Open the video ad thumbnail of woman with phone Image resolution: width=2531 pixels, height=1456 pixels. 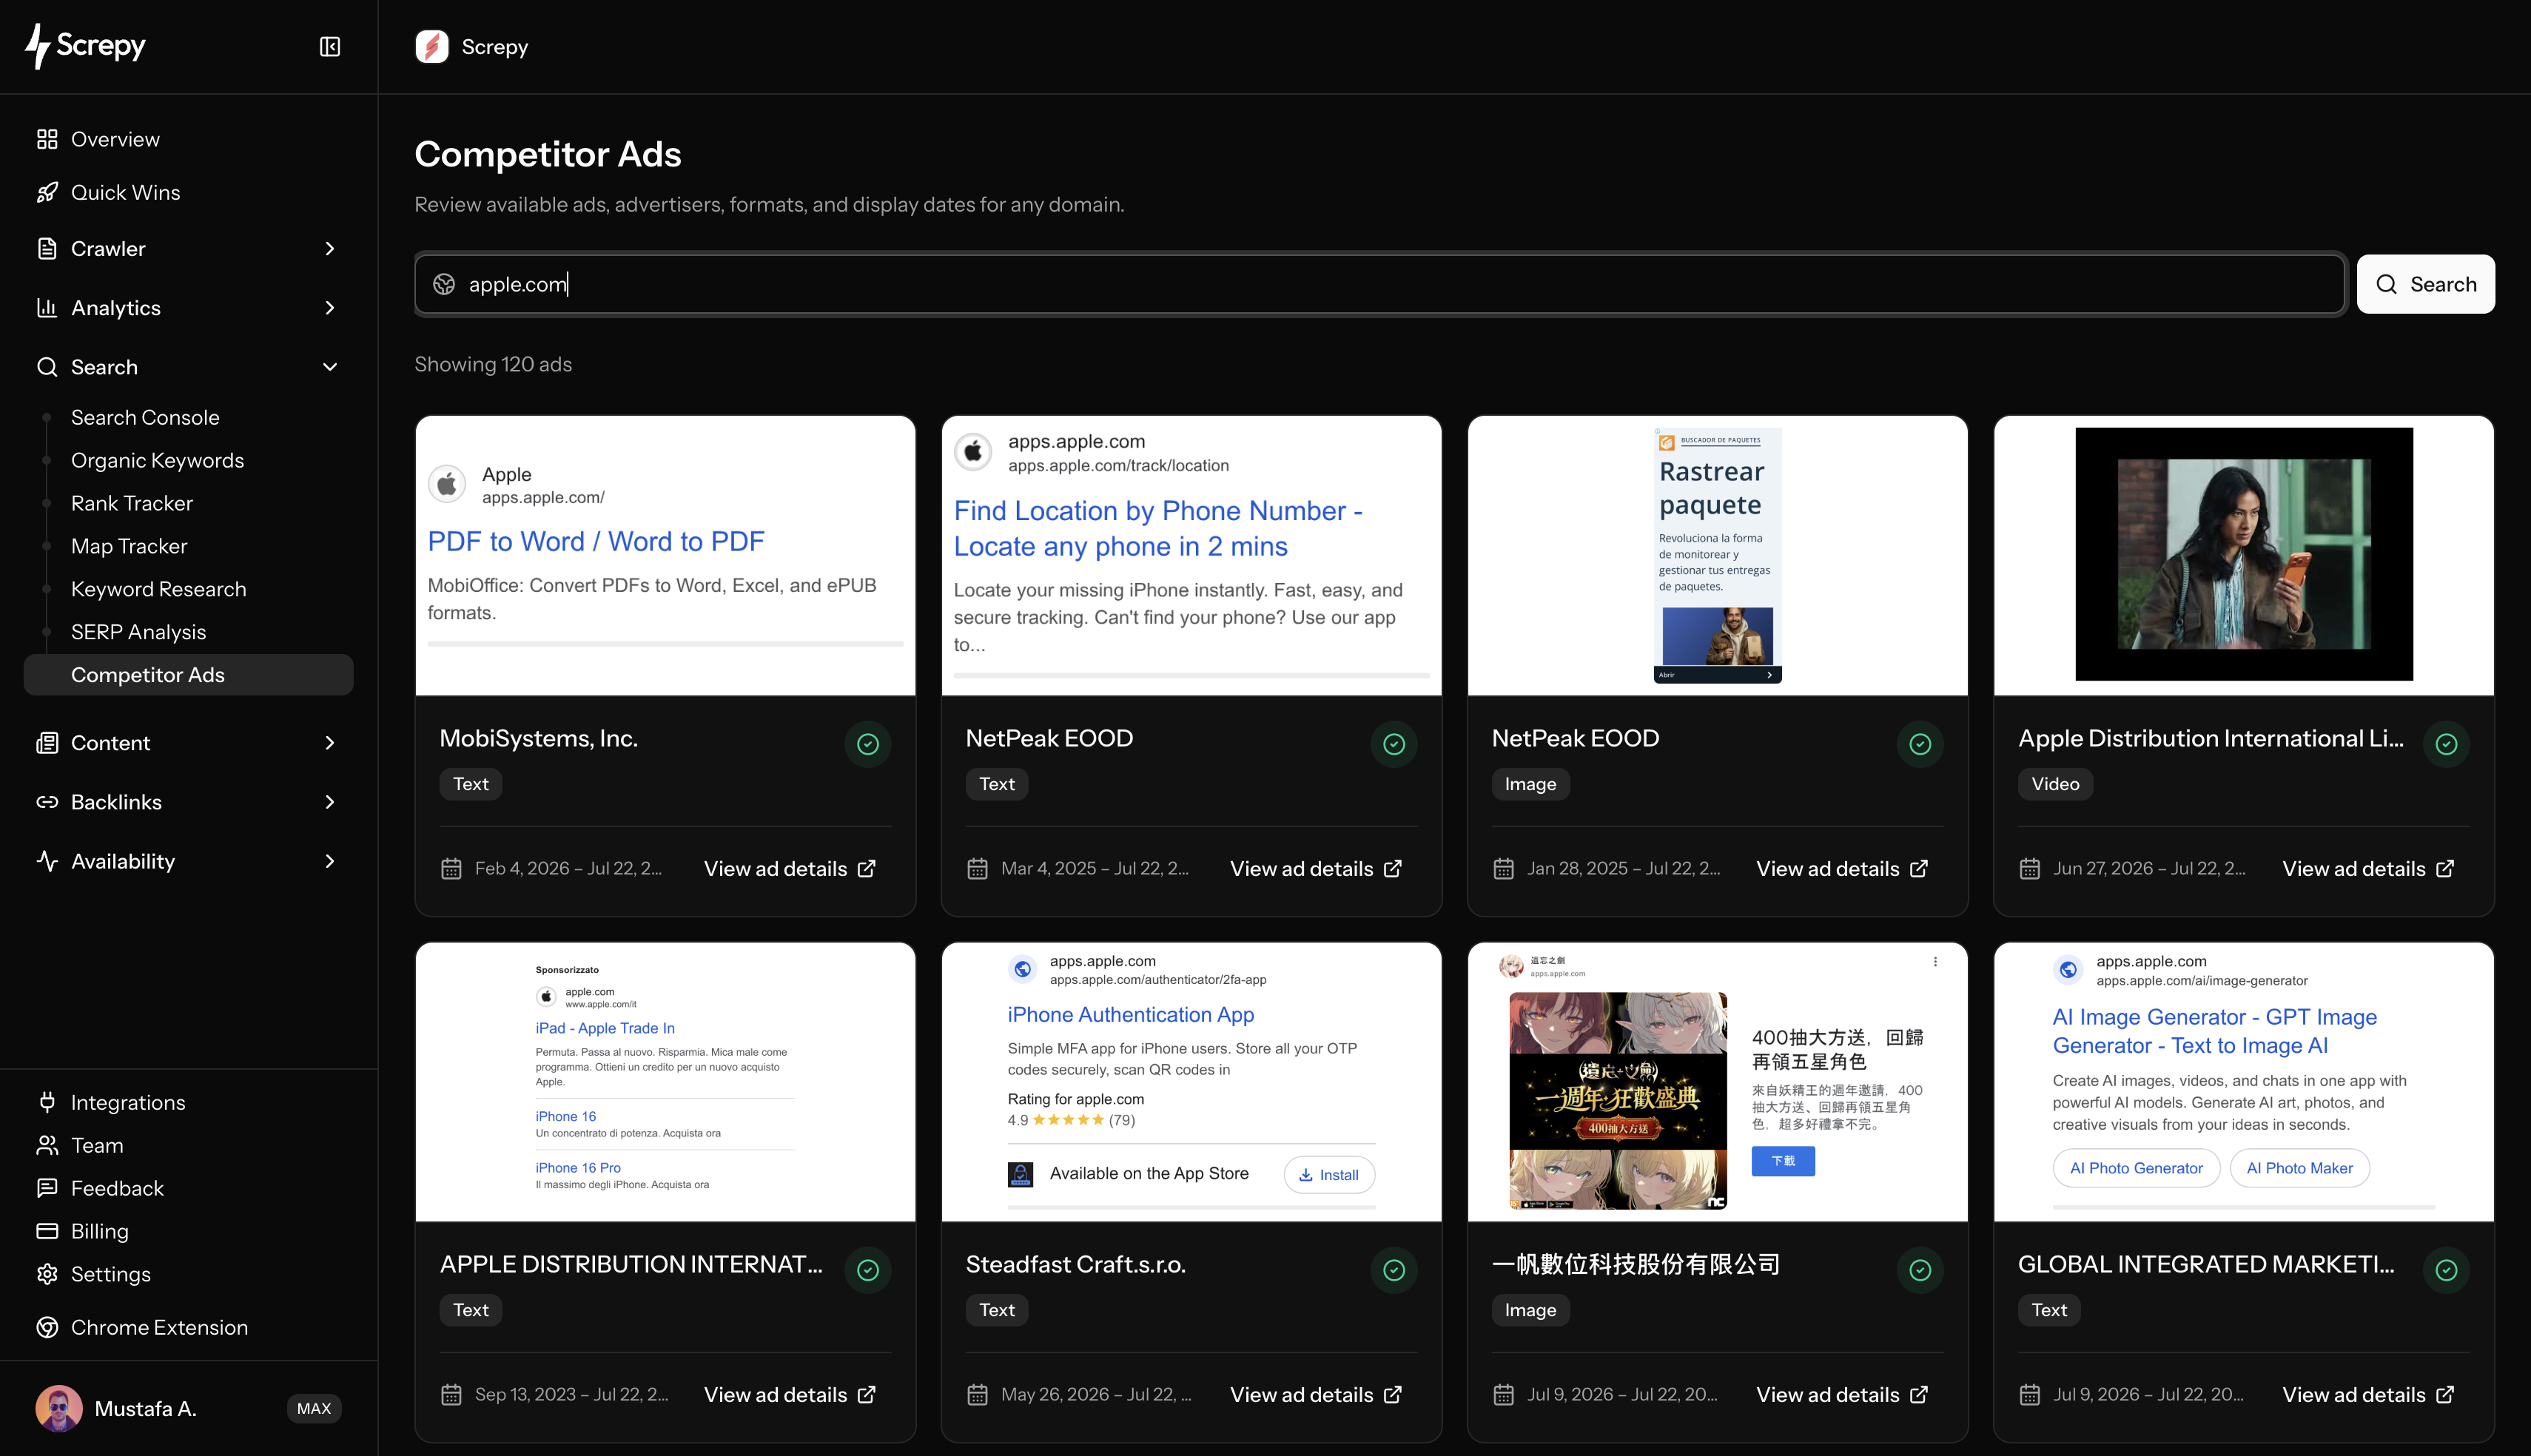tap(2244, 554)
